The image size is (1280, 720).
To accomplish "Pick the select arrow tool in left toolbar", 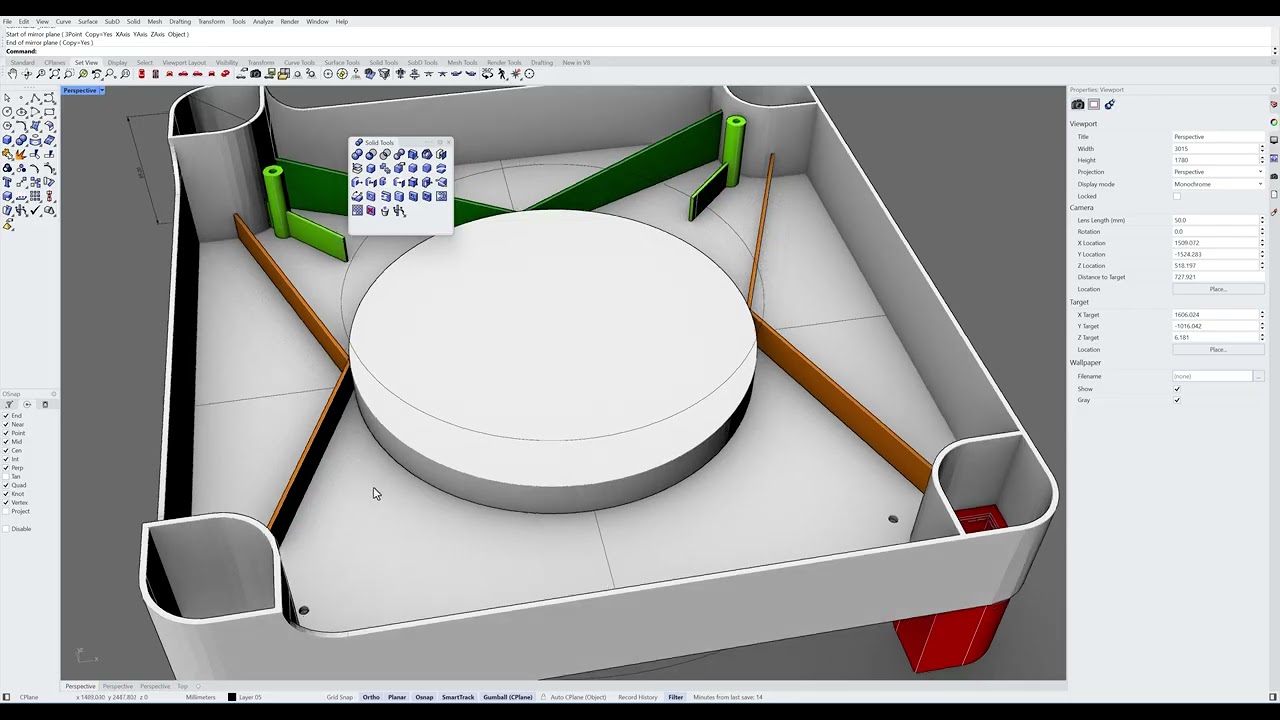I will pyautogui.click(x=7, y=98).
